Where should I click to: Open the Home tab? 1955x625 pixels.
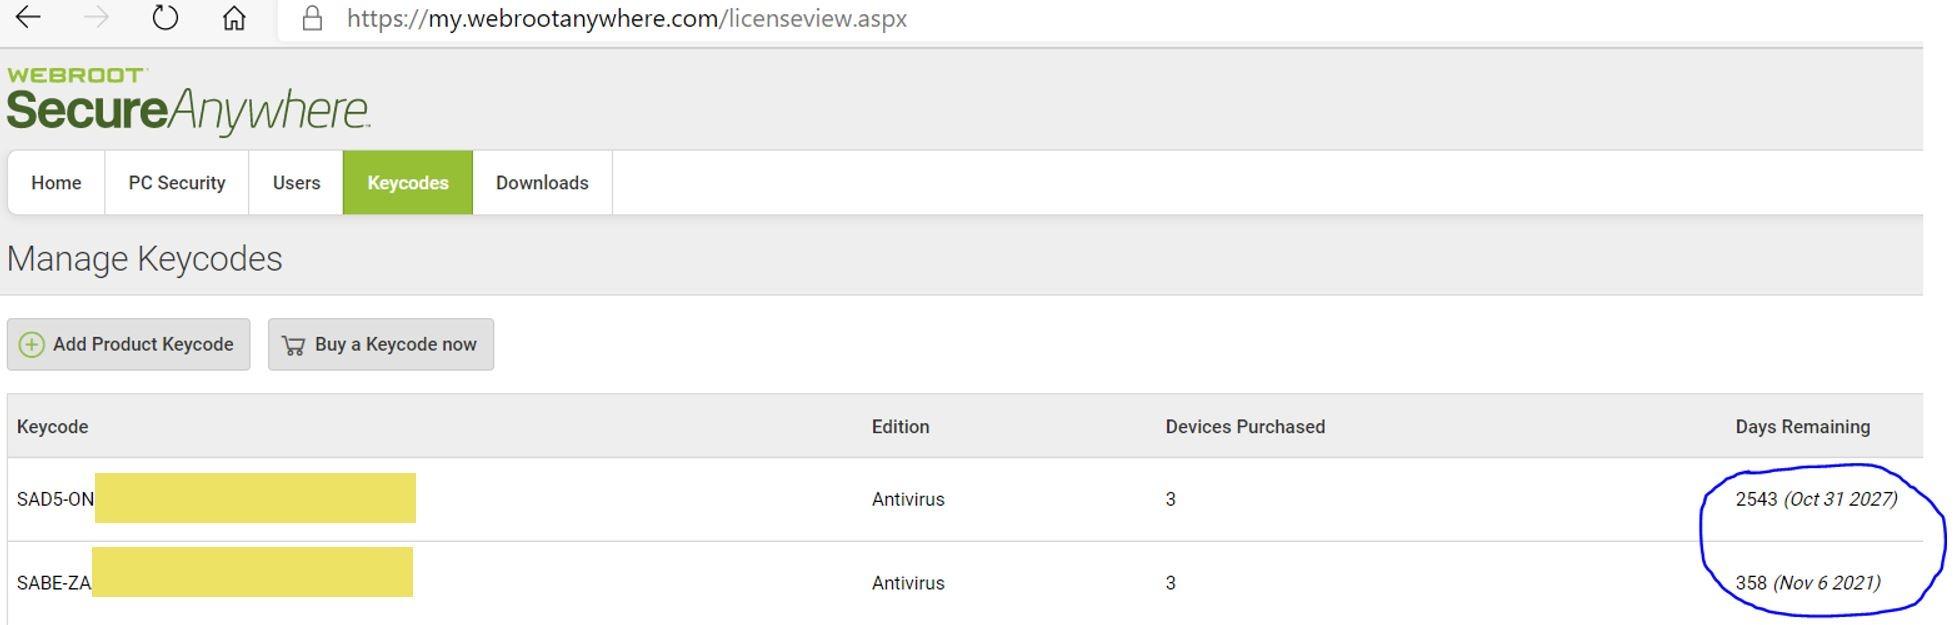click(56, 183)
